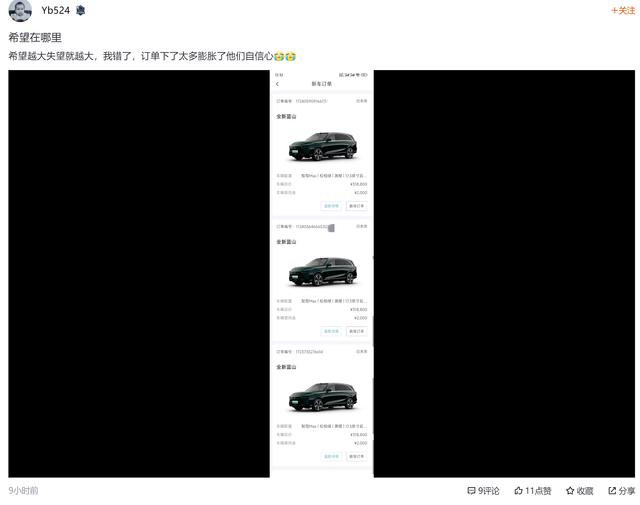Click the post body text about 订单

point(141,56)
